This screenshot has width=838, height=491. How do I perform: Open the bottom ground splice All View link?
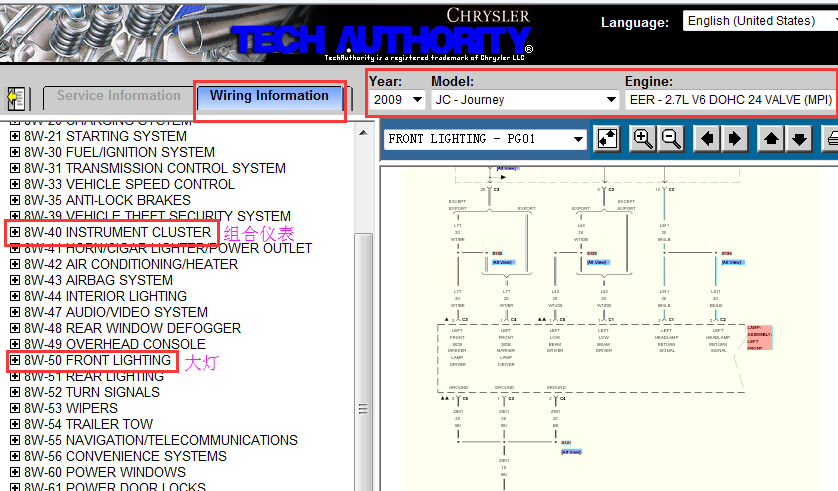pyautogui.click(x=571, y=452)
